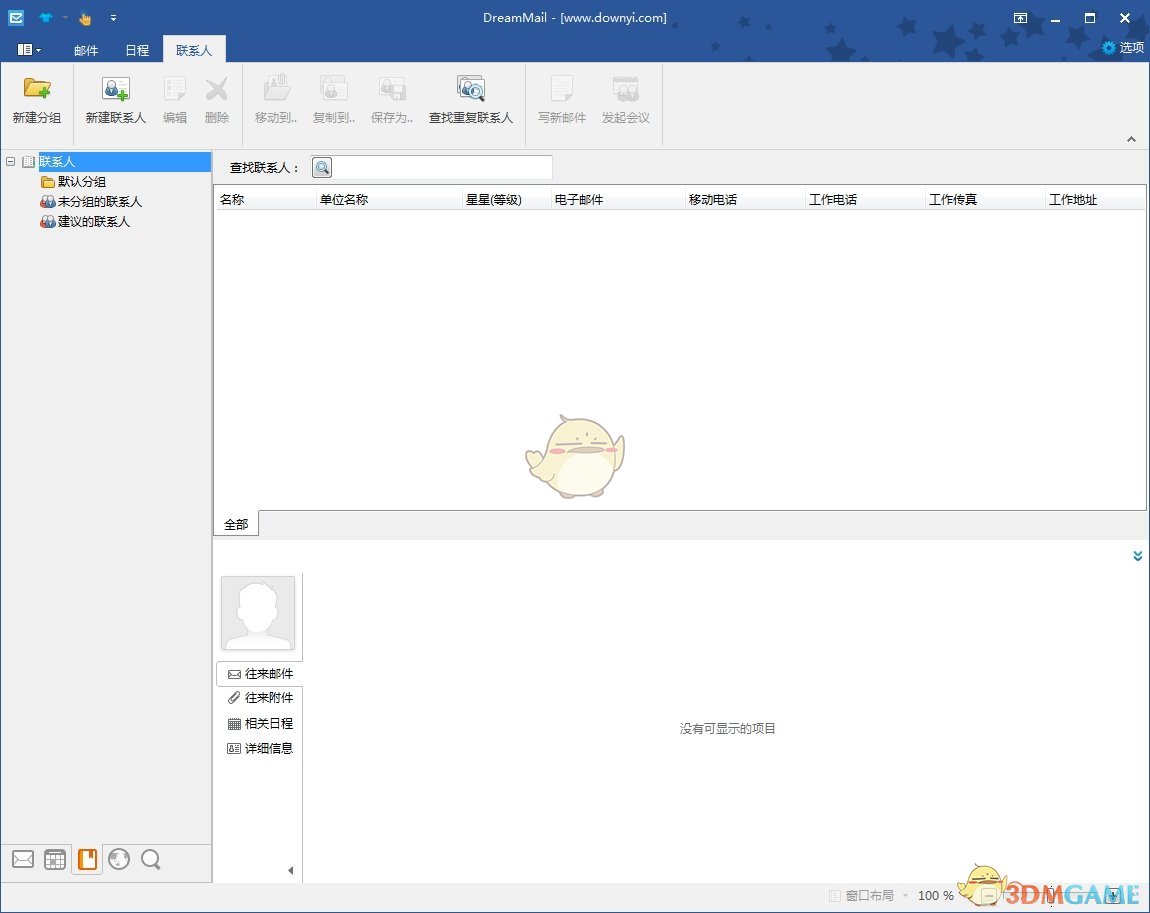Image resolution: width=1150 pixels, height=913 pixels.
Task: Select the 联系人 root tree item
Action: coord(125,161)
